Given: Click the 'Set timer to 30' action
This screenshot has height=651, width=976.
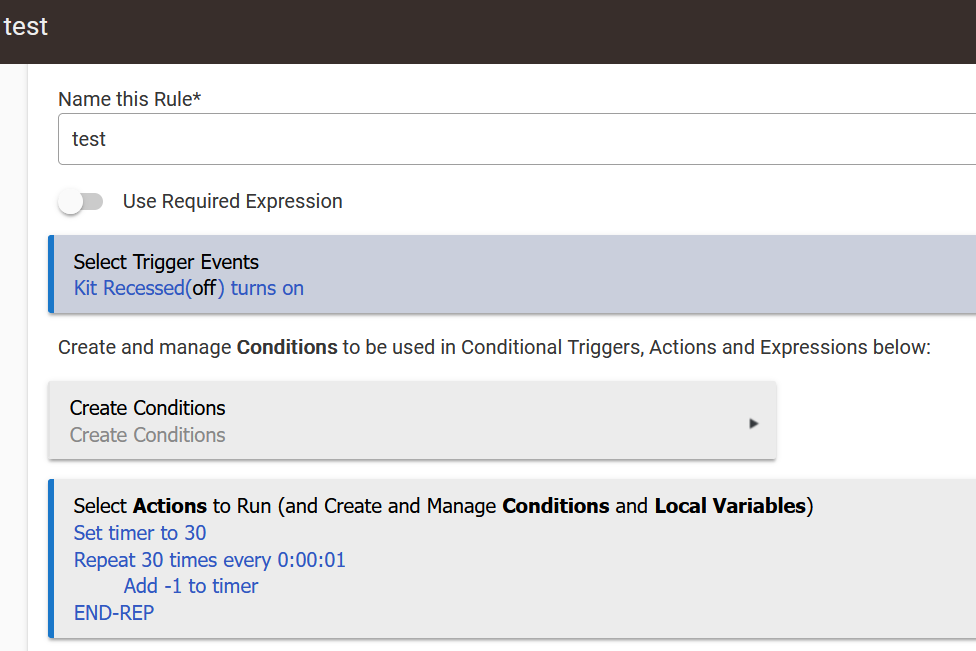Looking at the screenshot, I should pos(139,533).
